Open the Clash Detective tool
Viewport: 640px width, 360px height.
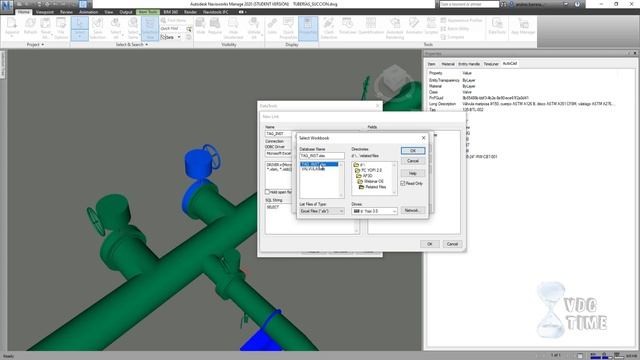coord(329,28)
